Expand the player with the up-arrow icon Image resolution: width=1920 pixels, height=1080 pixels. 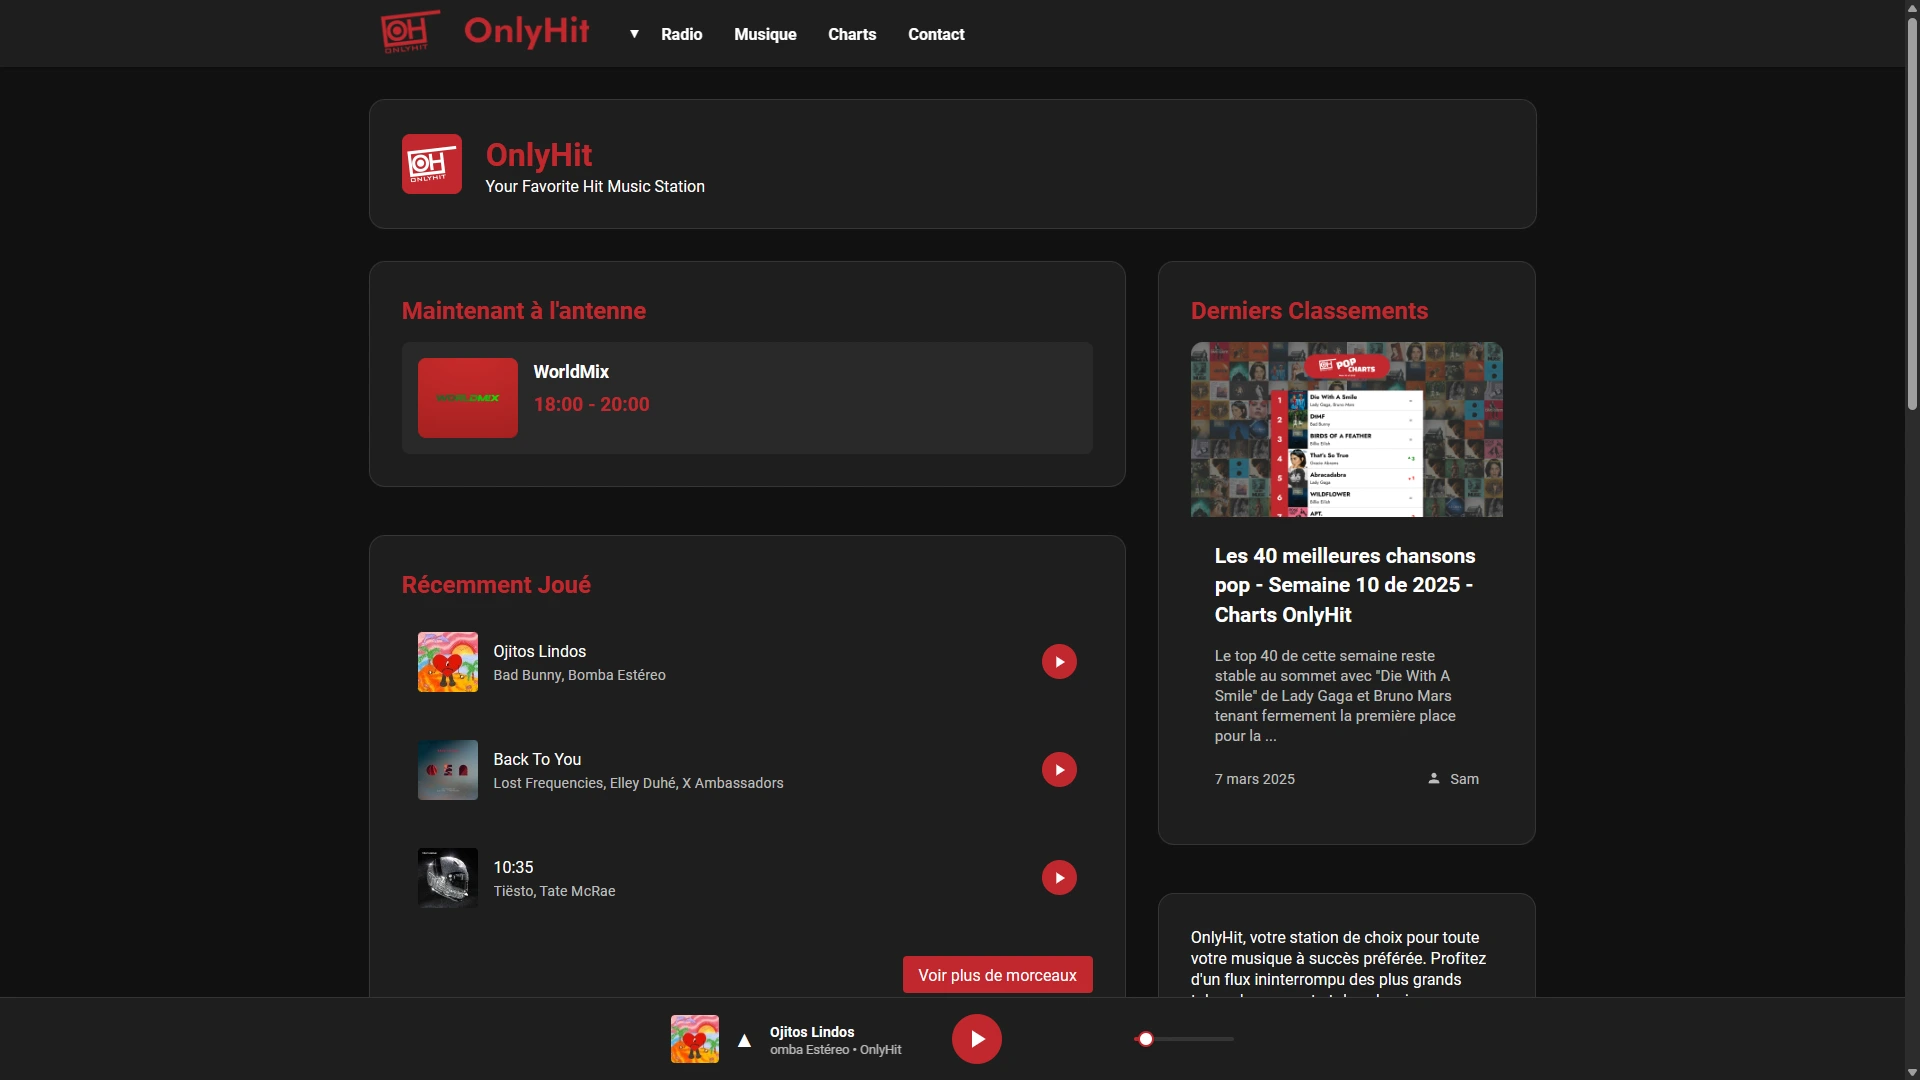pyautogui.click(x=744, y=1041)
